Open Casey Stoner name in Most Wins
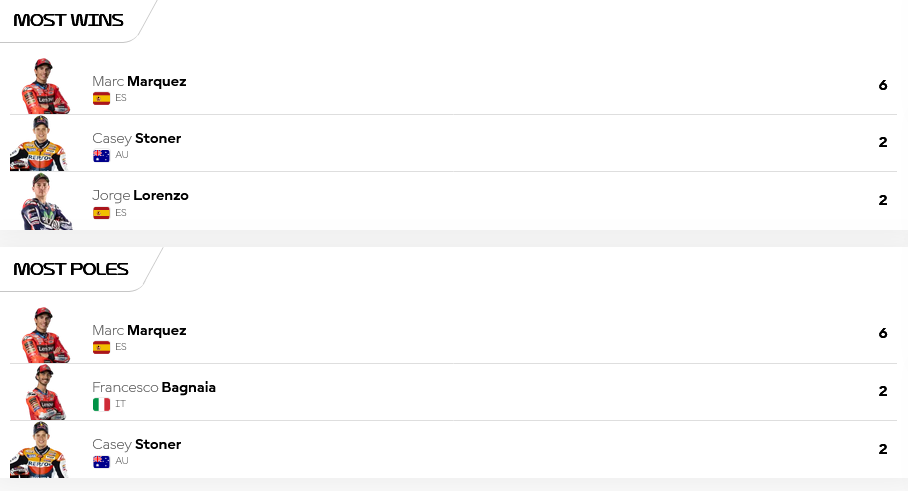 pos(137,138)
